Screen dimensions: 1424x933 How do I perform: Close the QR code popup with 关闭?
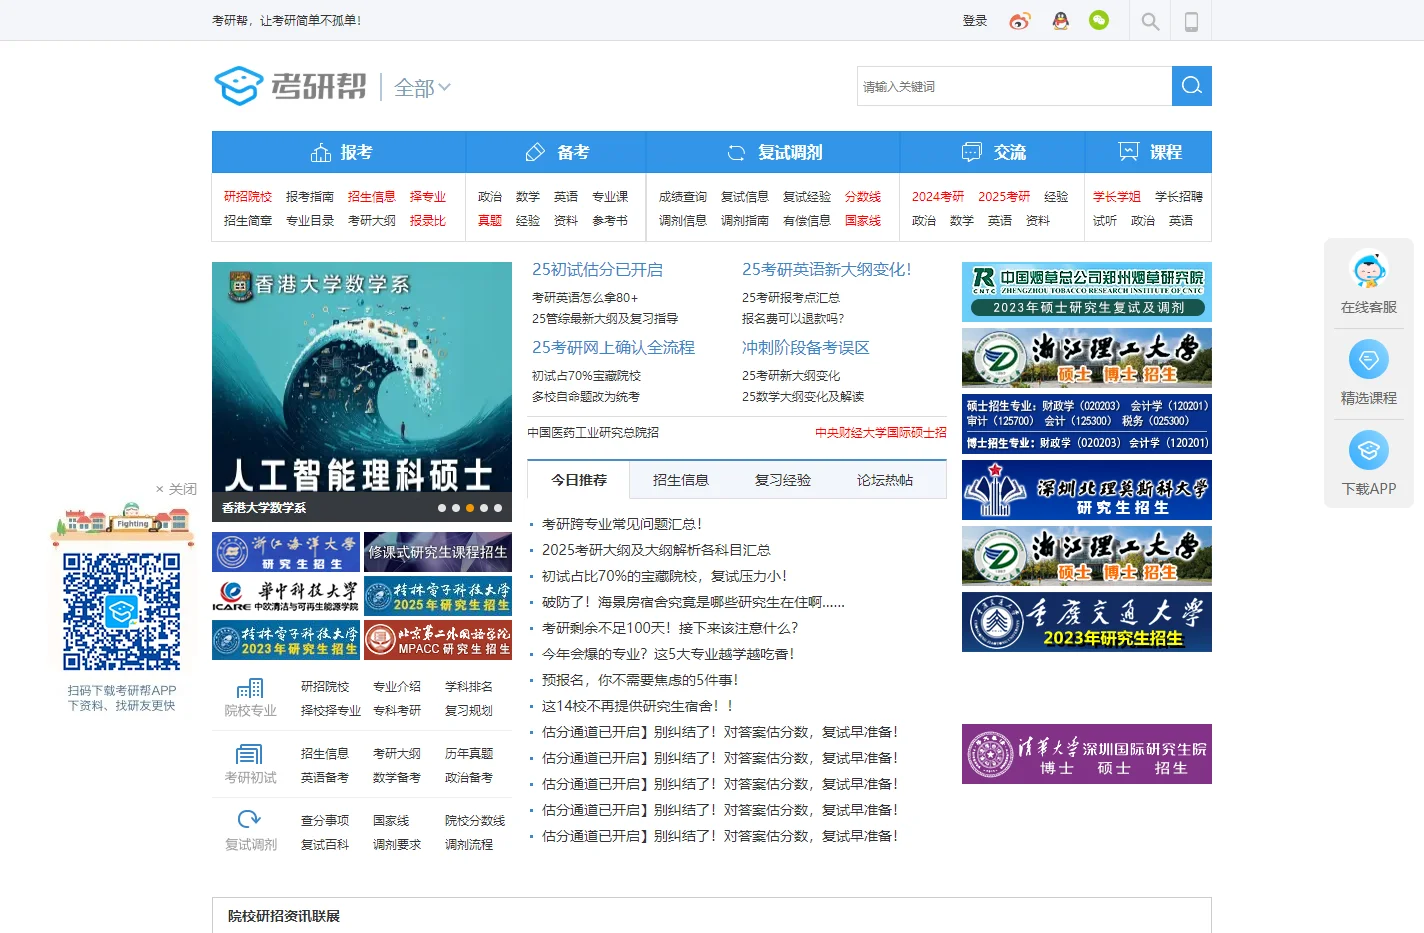click(176, 489)
